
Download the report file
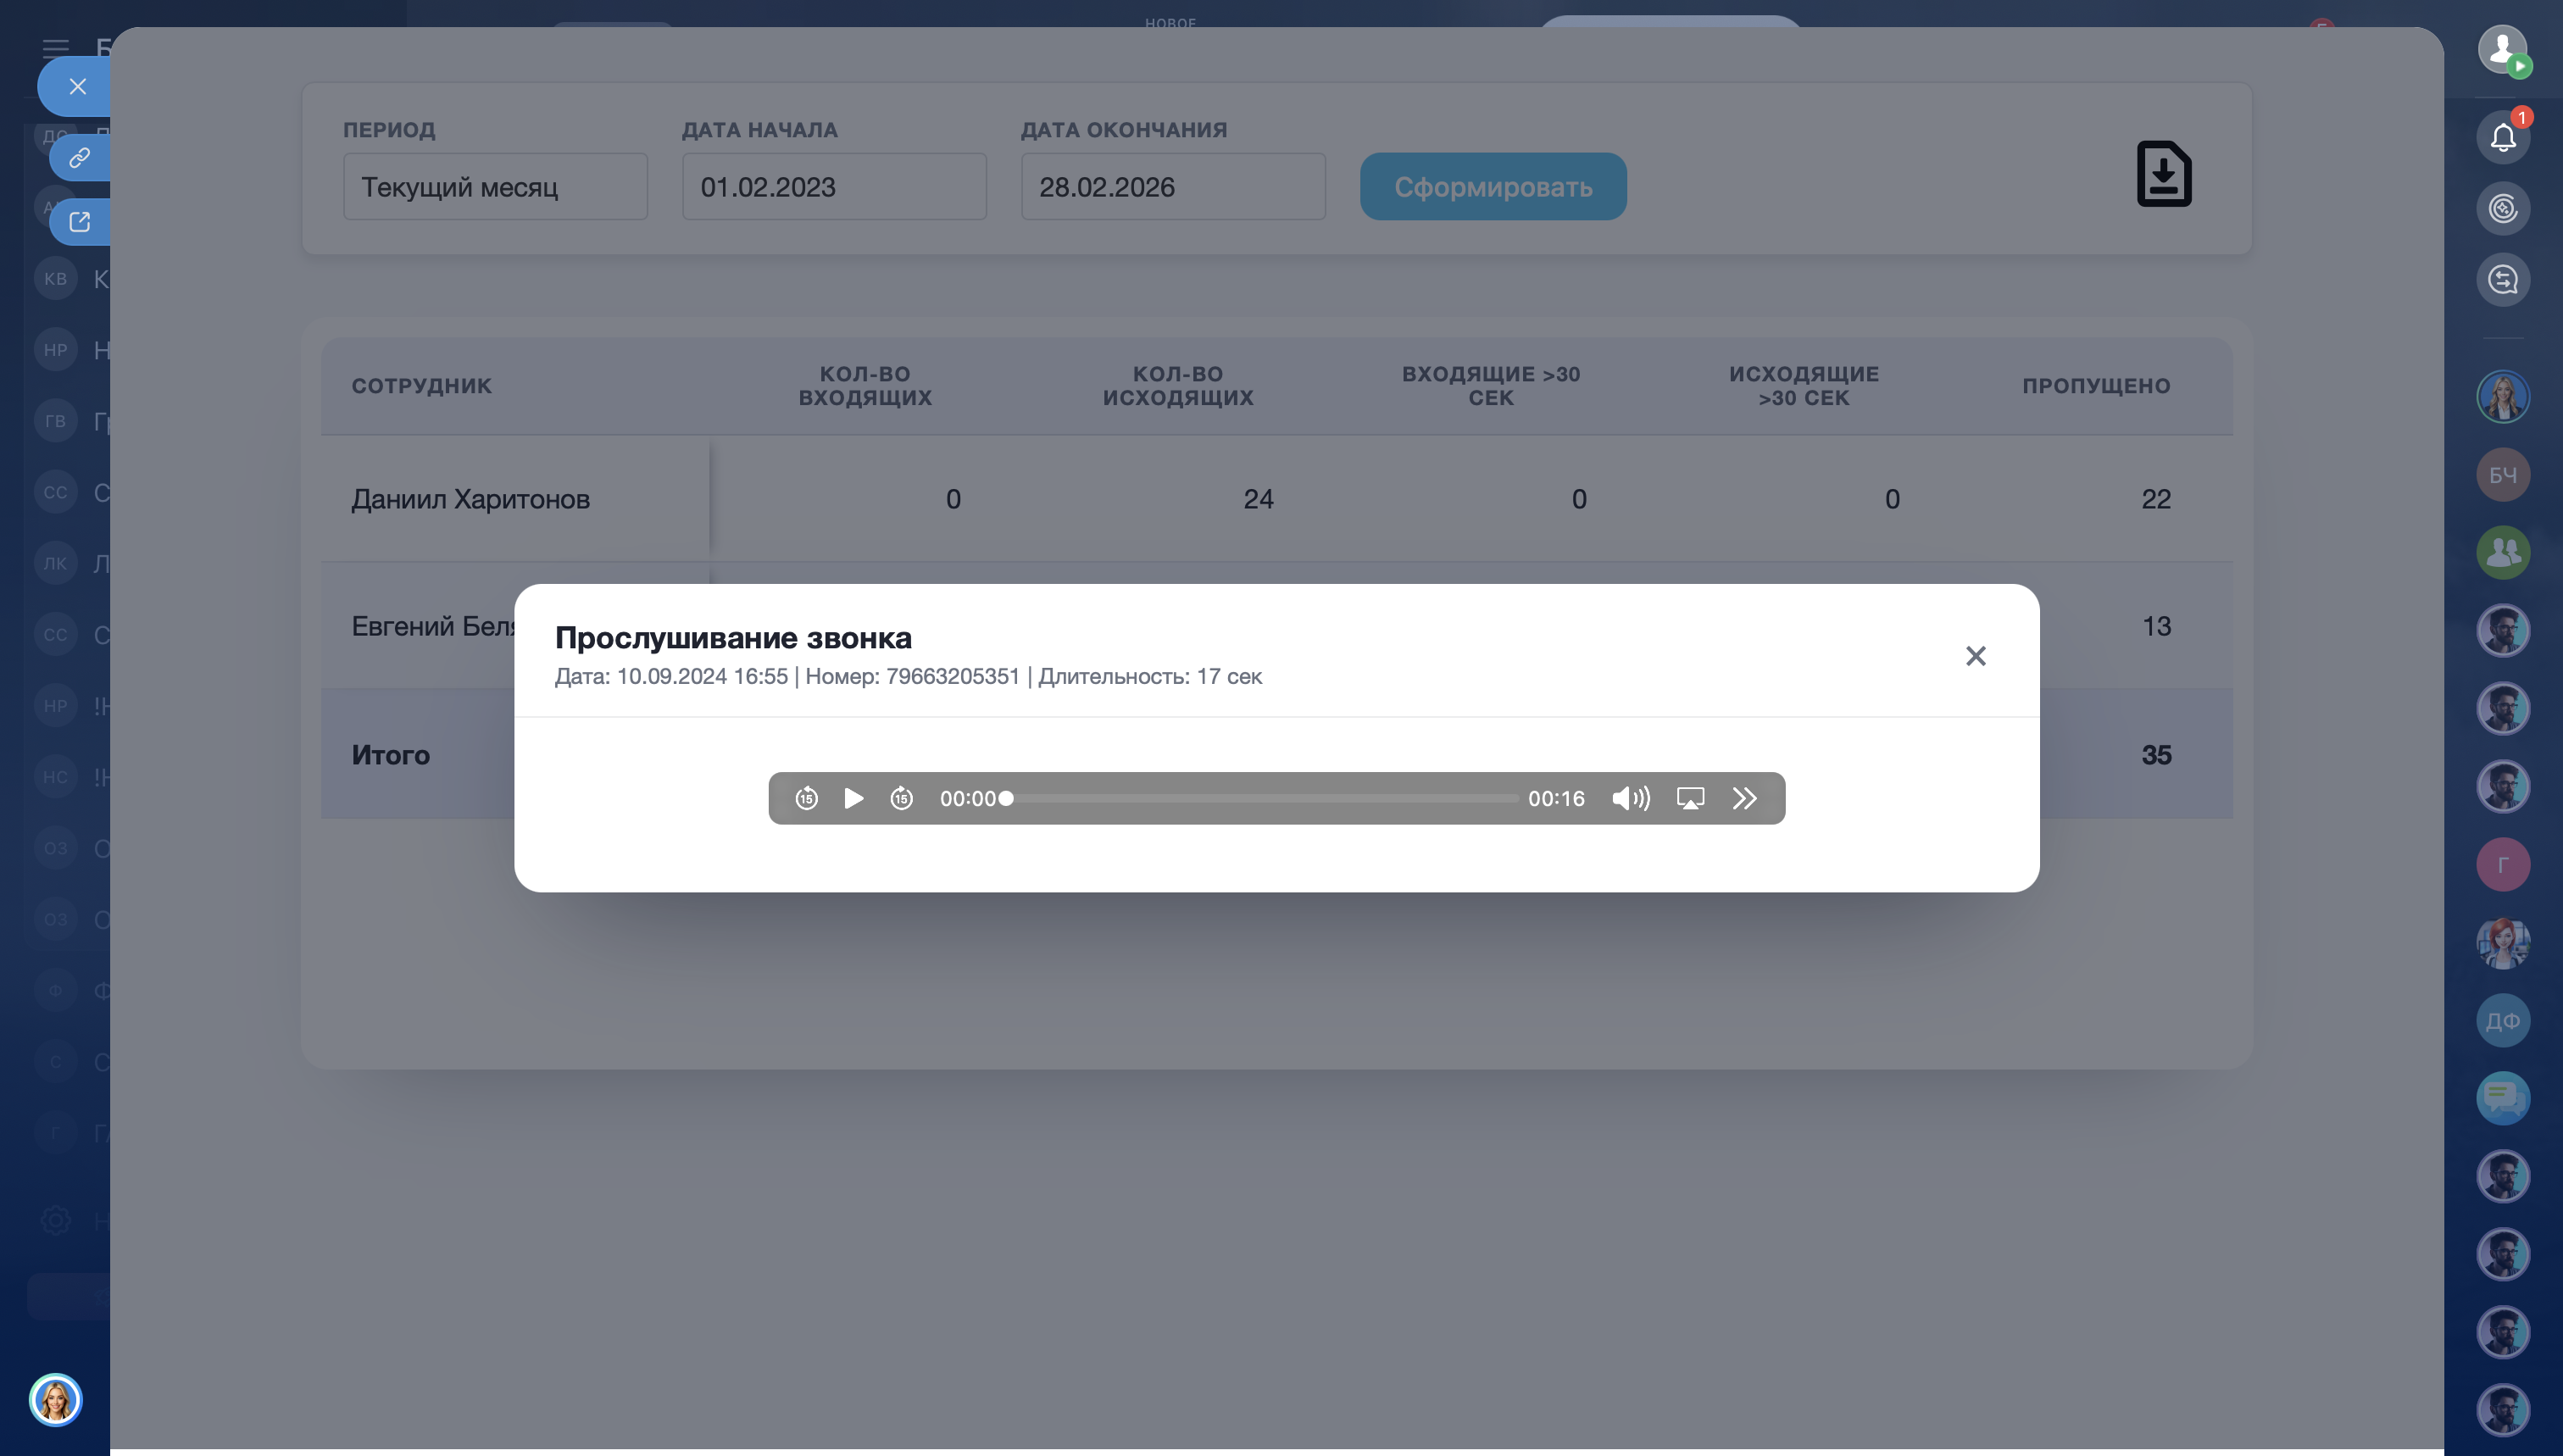click(2163, 174)
